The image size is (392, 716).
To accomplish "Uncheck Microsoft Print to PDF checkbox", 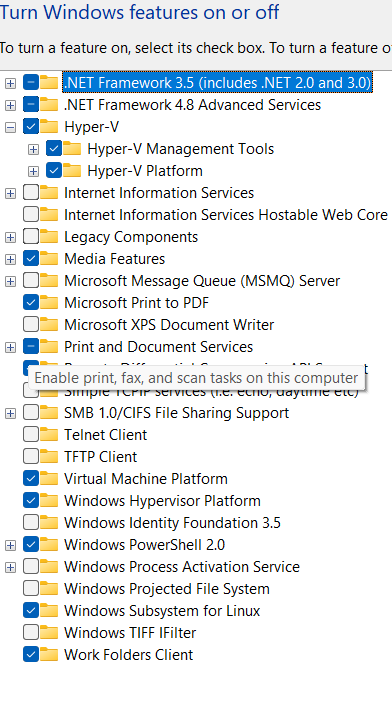I will tap(31, 303).
